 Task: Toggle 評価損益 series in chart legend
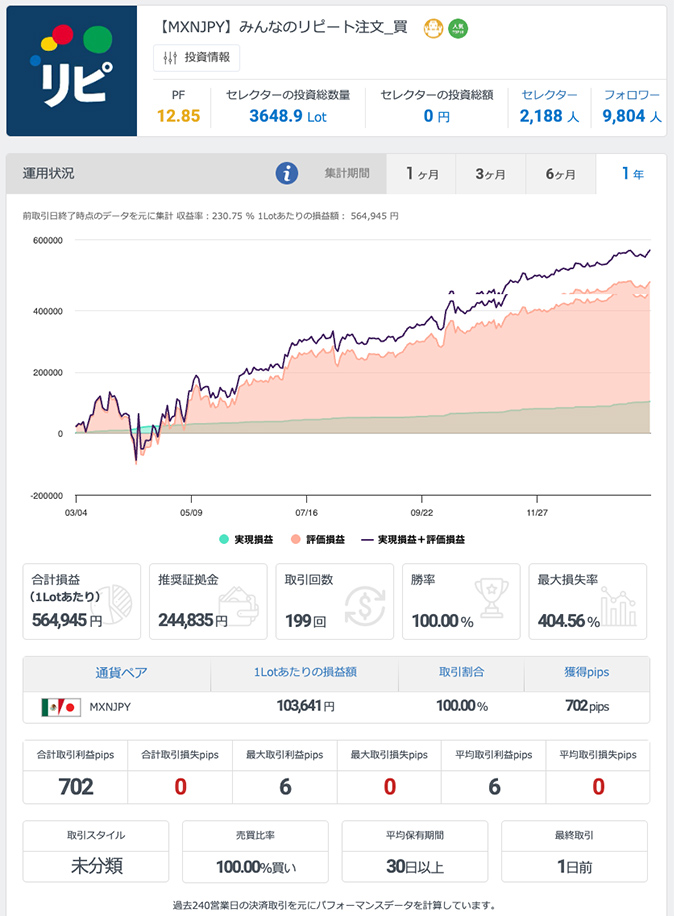coord(317,539)
